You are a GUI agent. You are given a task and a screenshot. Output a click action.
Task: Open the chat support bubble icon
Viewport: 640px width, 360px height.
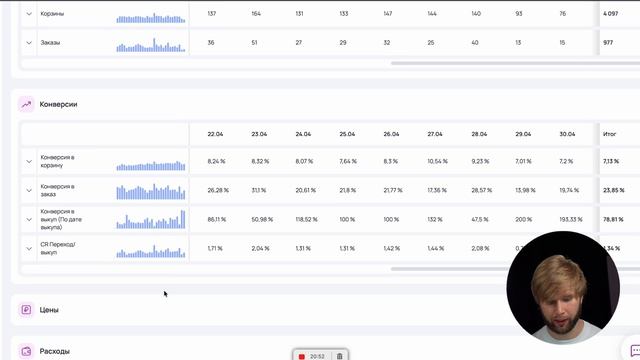point(635,350)
